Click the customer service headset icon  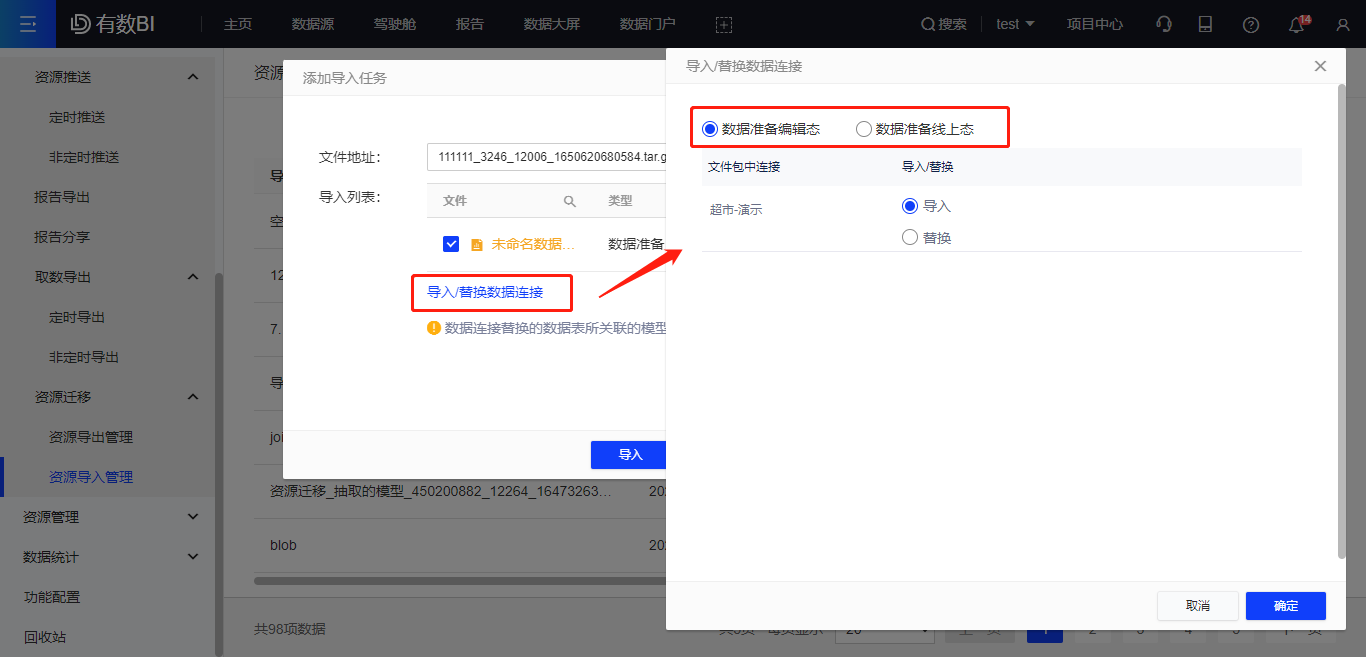coord(1163,24)
